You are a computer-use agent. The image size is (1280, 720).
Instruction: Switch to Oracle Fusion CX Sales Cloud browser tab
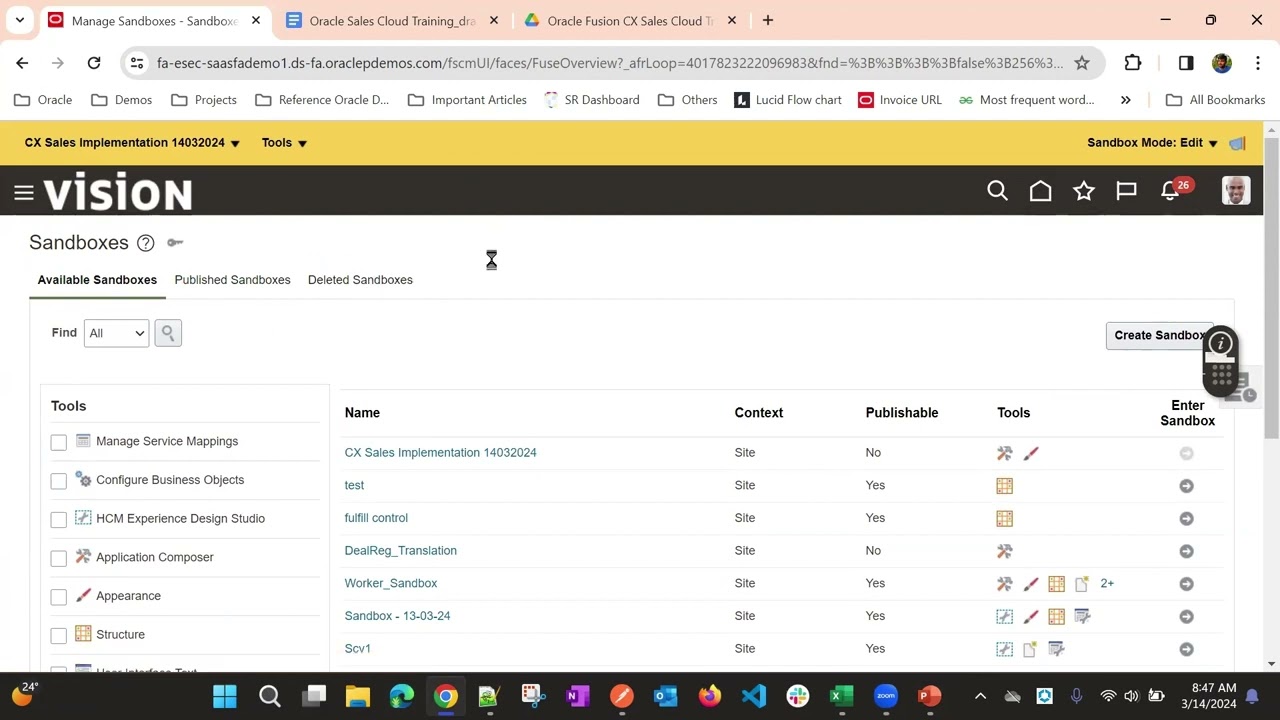click(630, 21)
